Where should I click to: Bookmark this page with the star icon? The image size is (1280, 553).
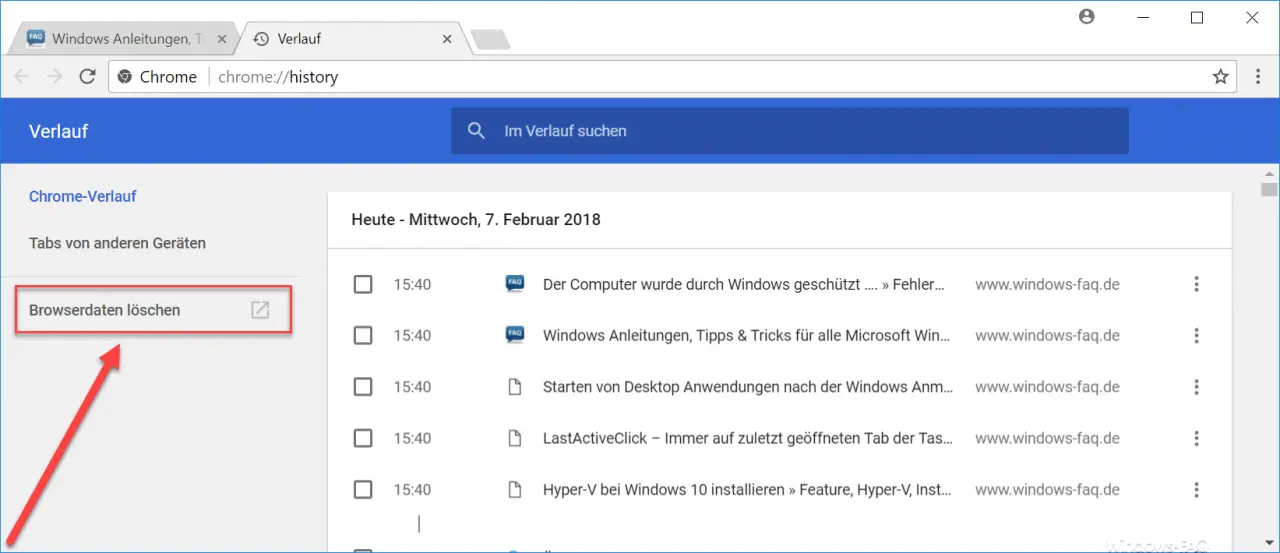click(1220, 76)
